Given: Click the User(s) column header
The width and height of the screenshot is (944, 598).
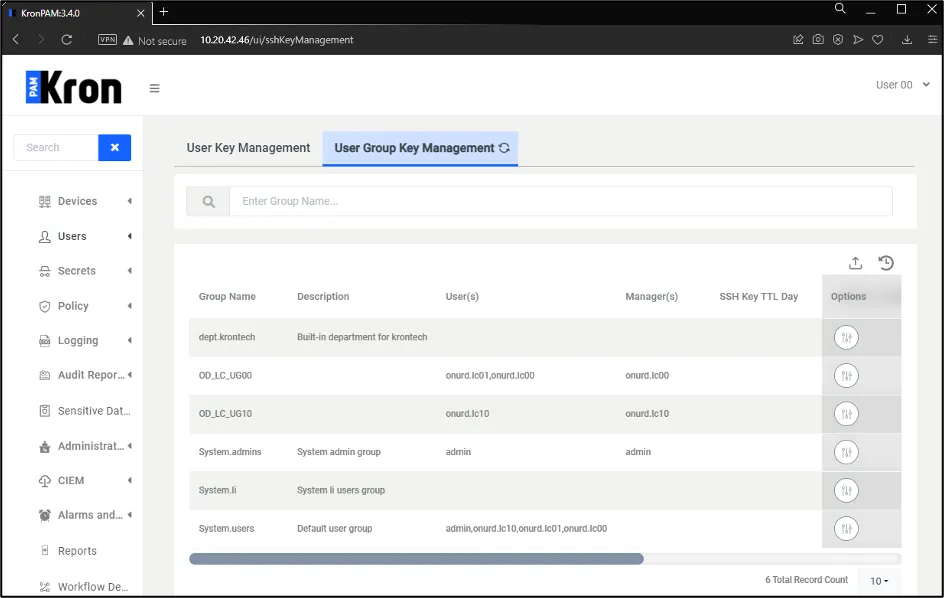Looking at the screenshot, I should click(462, 296).
